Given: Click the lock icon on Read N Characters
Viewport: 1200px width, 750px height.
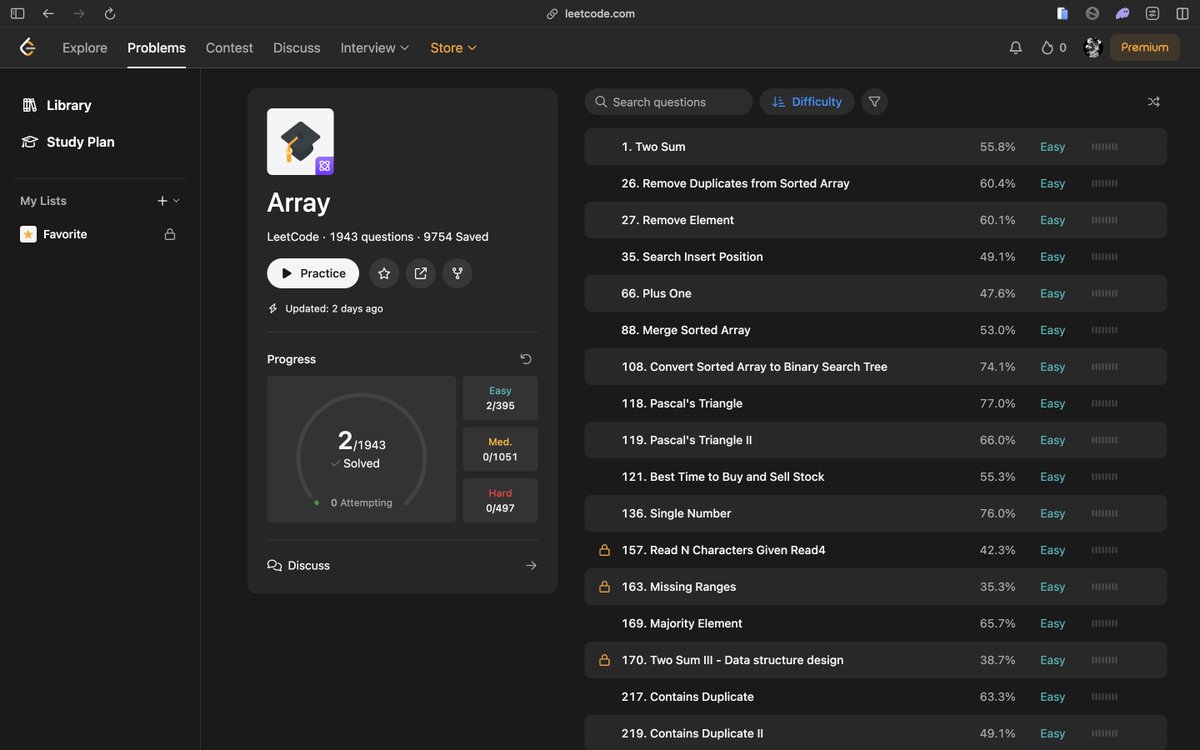Looking at the screenshot, I should (604, 550).
